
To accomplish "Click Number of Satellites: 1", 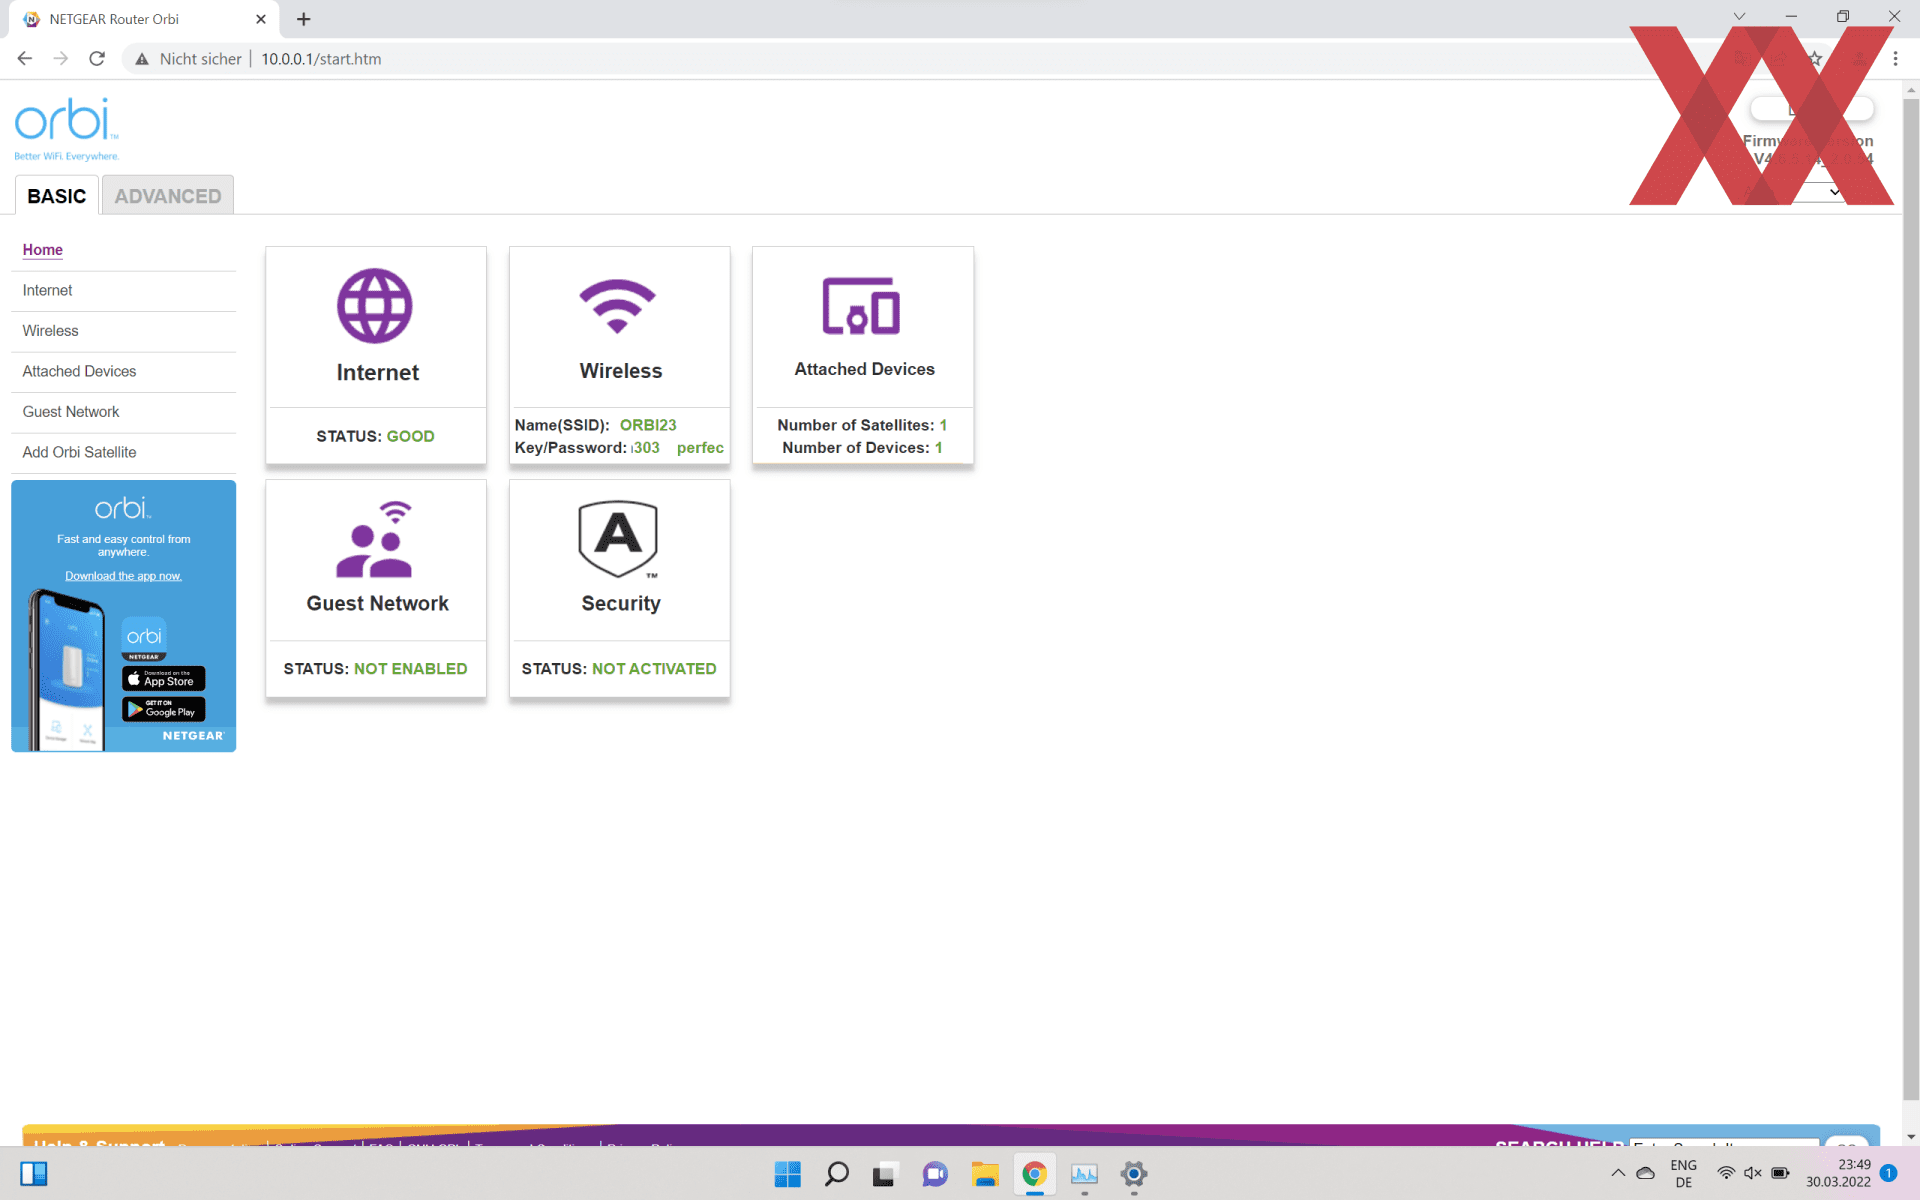I will point(862,425).
